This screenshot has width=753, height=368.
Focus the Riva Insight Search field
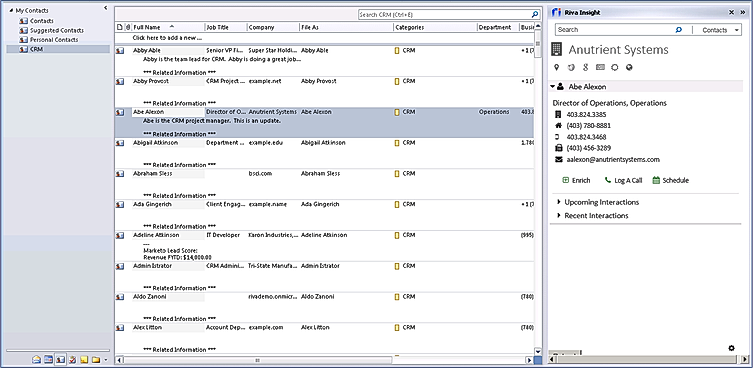[615, 30]
